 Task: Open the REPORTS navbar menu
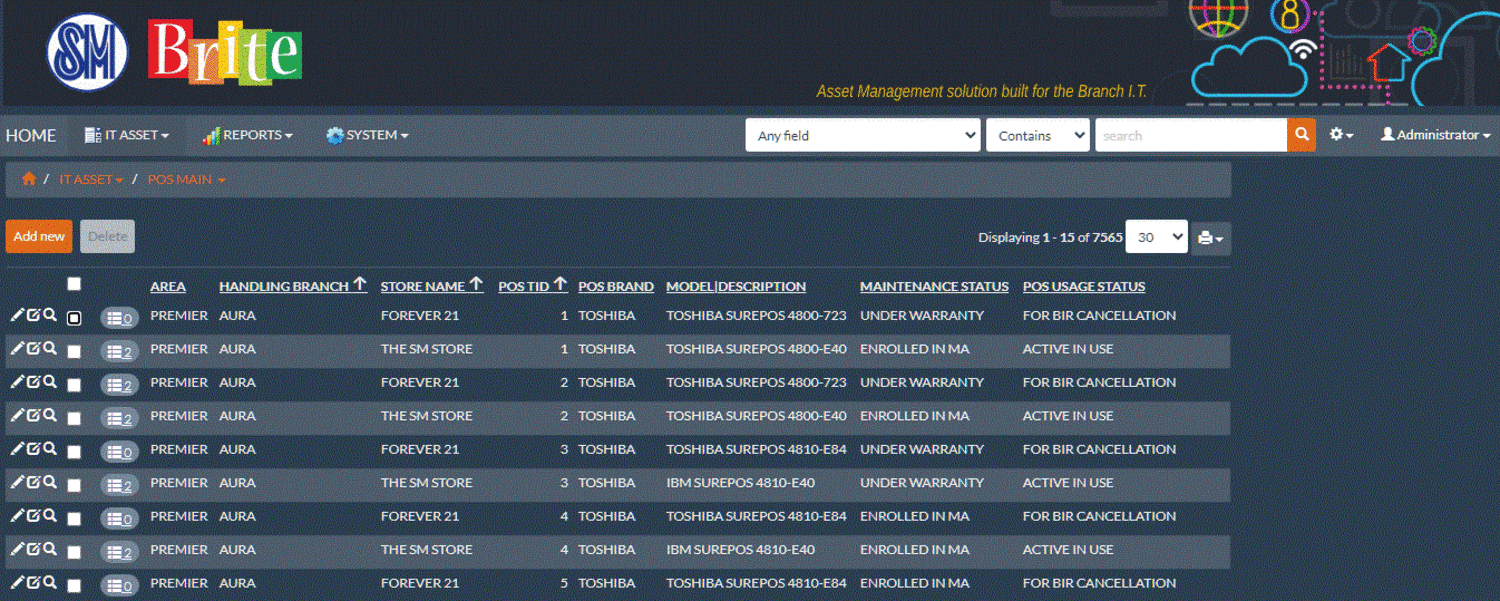pos(247,135)
